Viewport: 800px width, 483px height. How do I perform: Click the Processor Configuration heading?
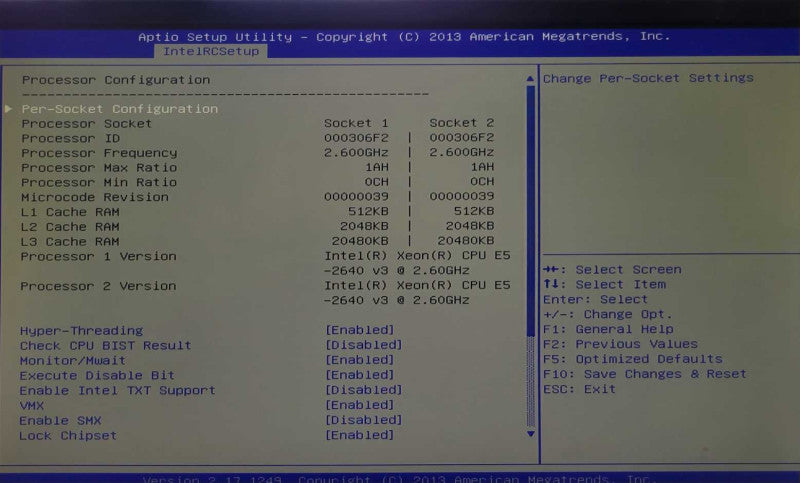(116, 80)
